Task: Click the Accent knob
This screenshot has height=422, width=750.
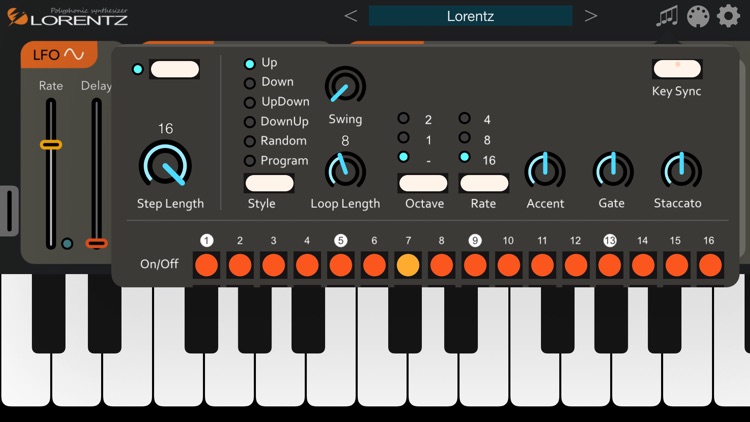Action: point(545,172)
